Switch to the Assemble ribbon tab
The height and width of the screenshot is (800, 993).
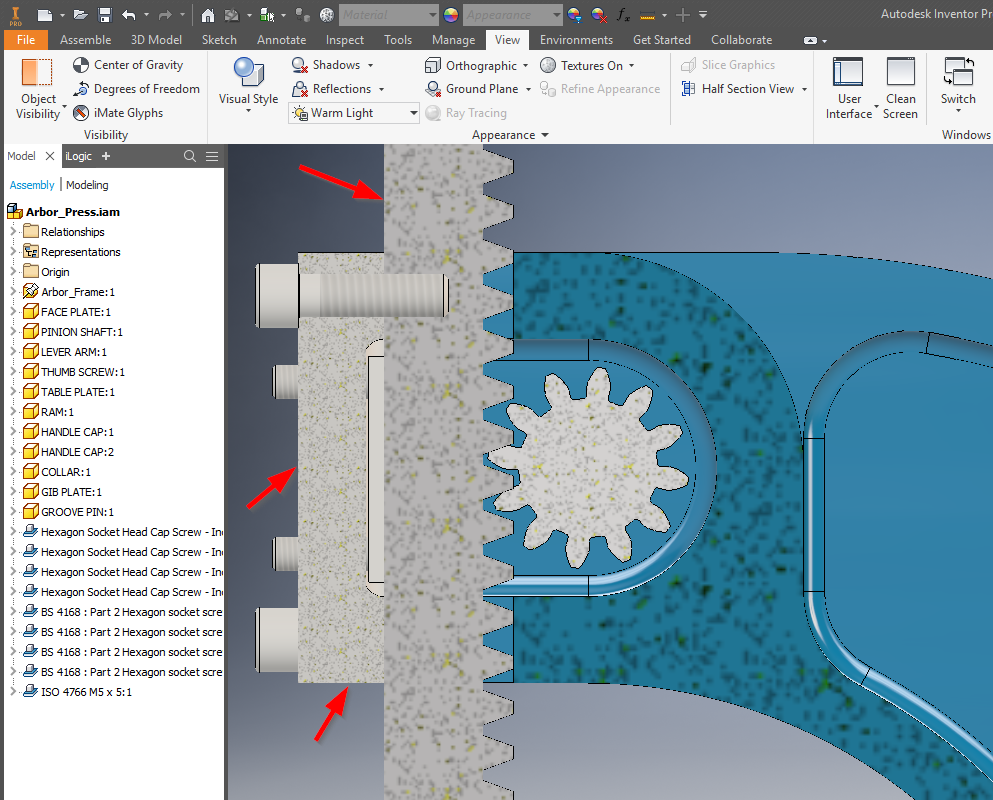[x=85, y=40]
